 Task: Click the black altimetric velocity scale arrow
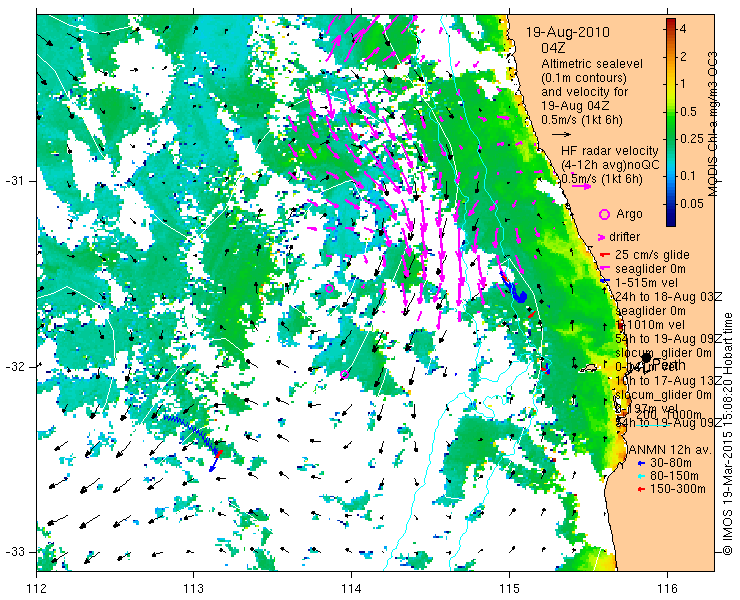click(x=562, y=135)
